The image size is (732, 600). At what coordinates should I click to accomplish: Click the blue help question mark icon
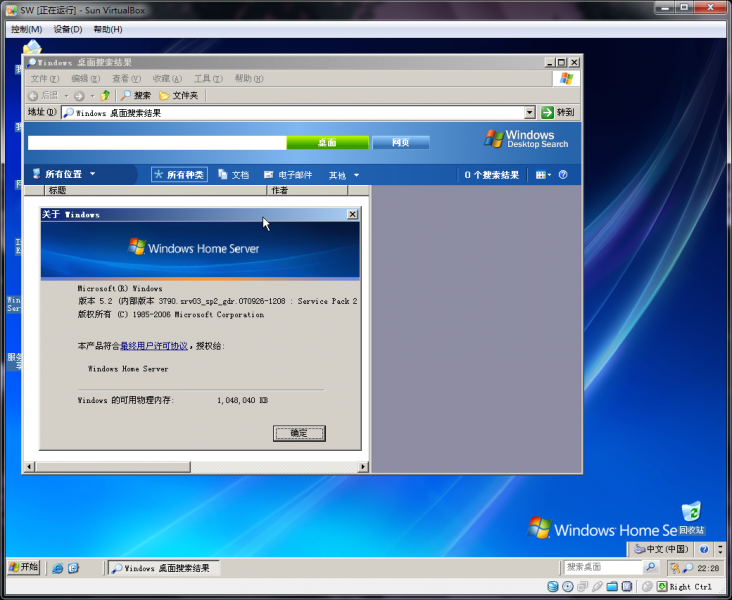563,175
